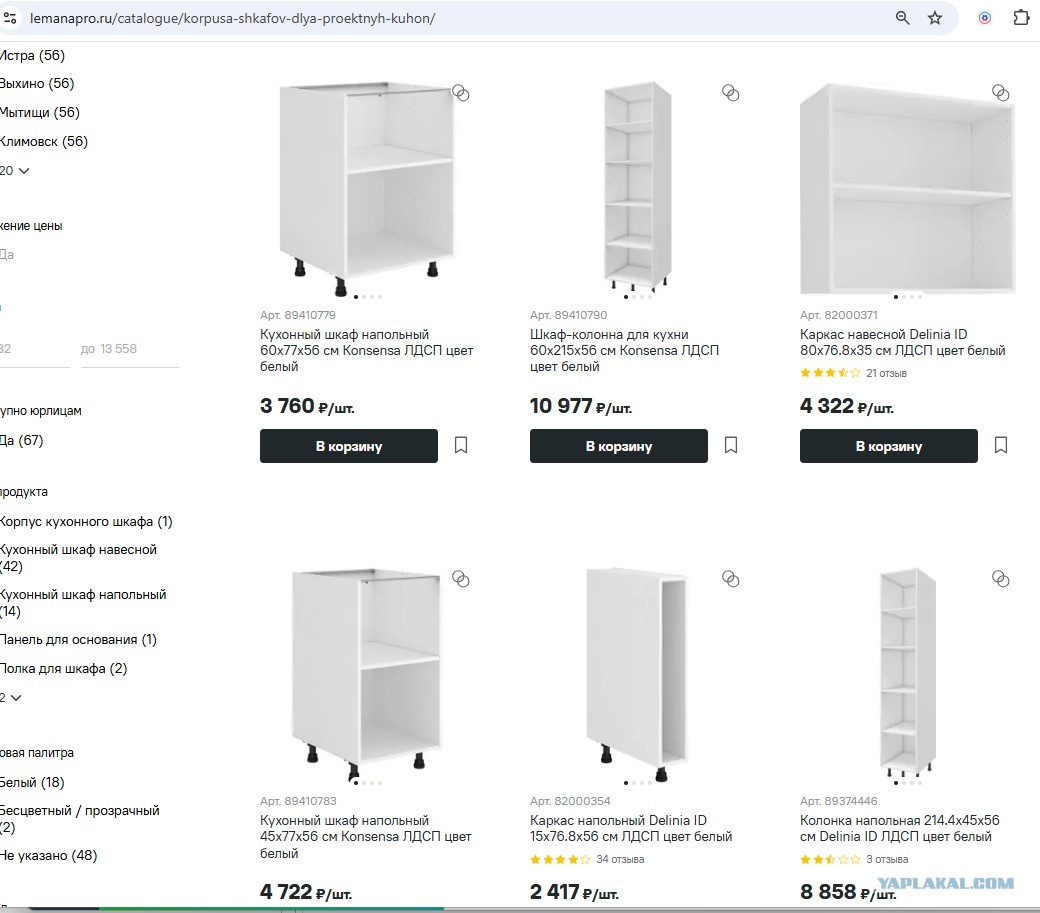The height and width of the screenshot is (913, 1040).
Task: Compare the Konsensa 60x77x56 floor cabinet
Action: point(460,93)
